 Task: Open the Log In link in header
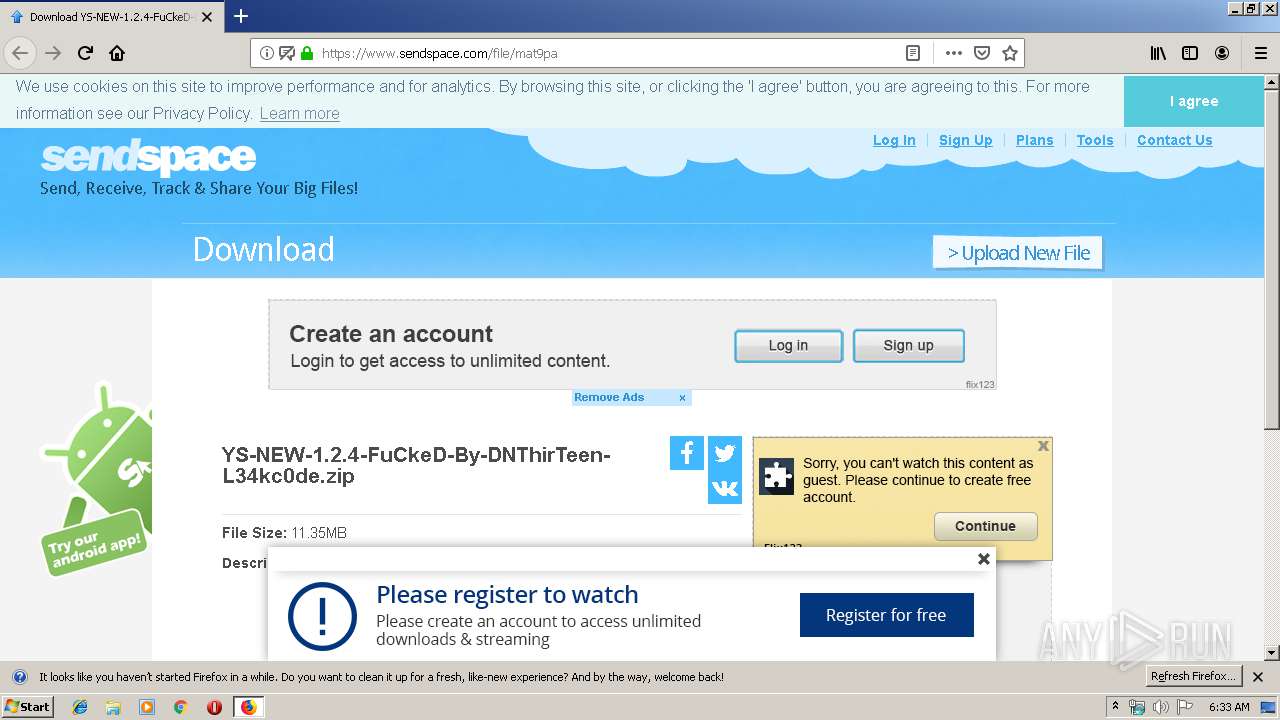894,140
